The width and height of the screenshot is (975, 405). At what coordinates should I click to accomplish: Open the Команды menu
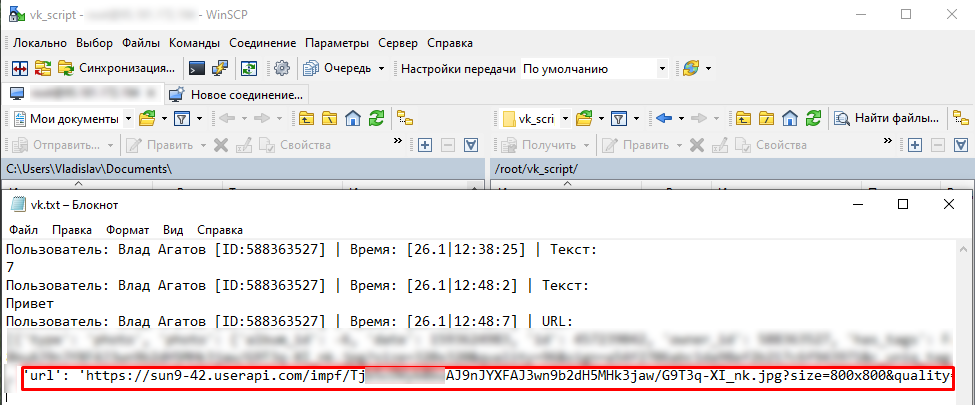pos(195,43)
